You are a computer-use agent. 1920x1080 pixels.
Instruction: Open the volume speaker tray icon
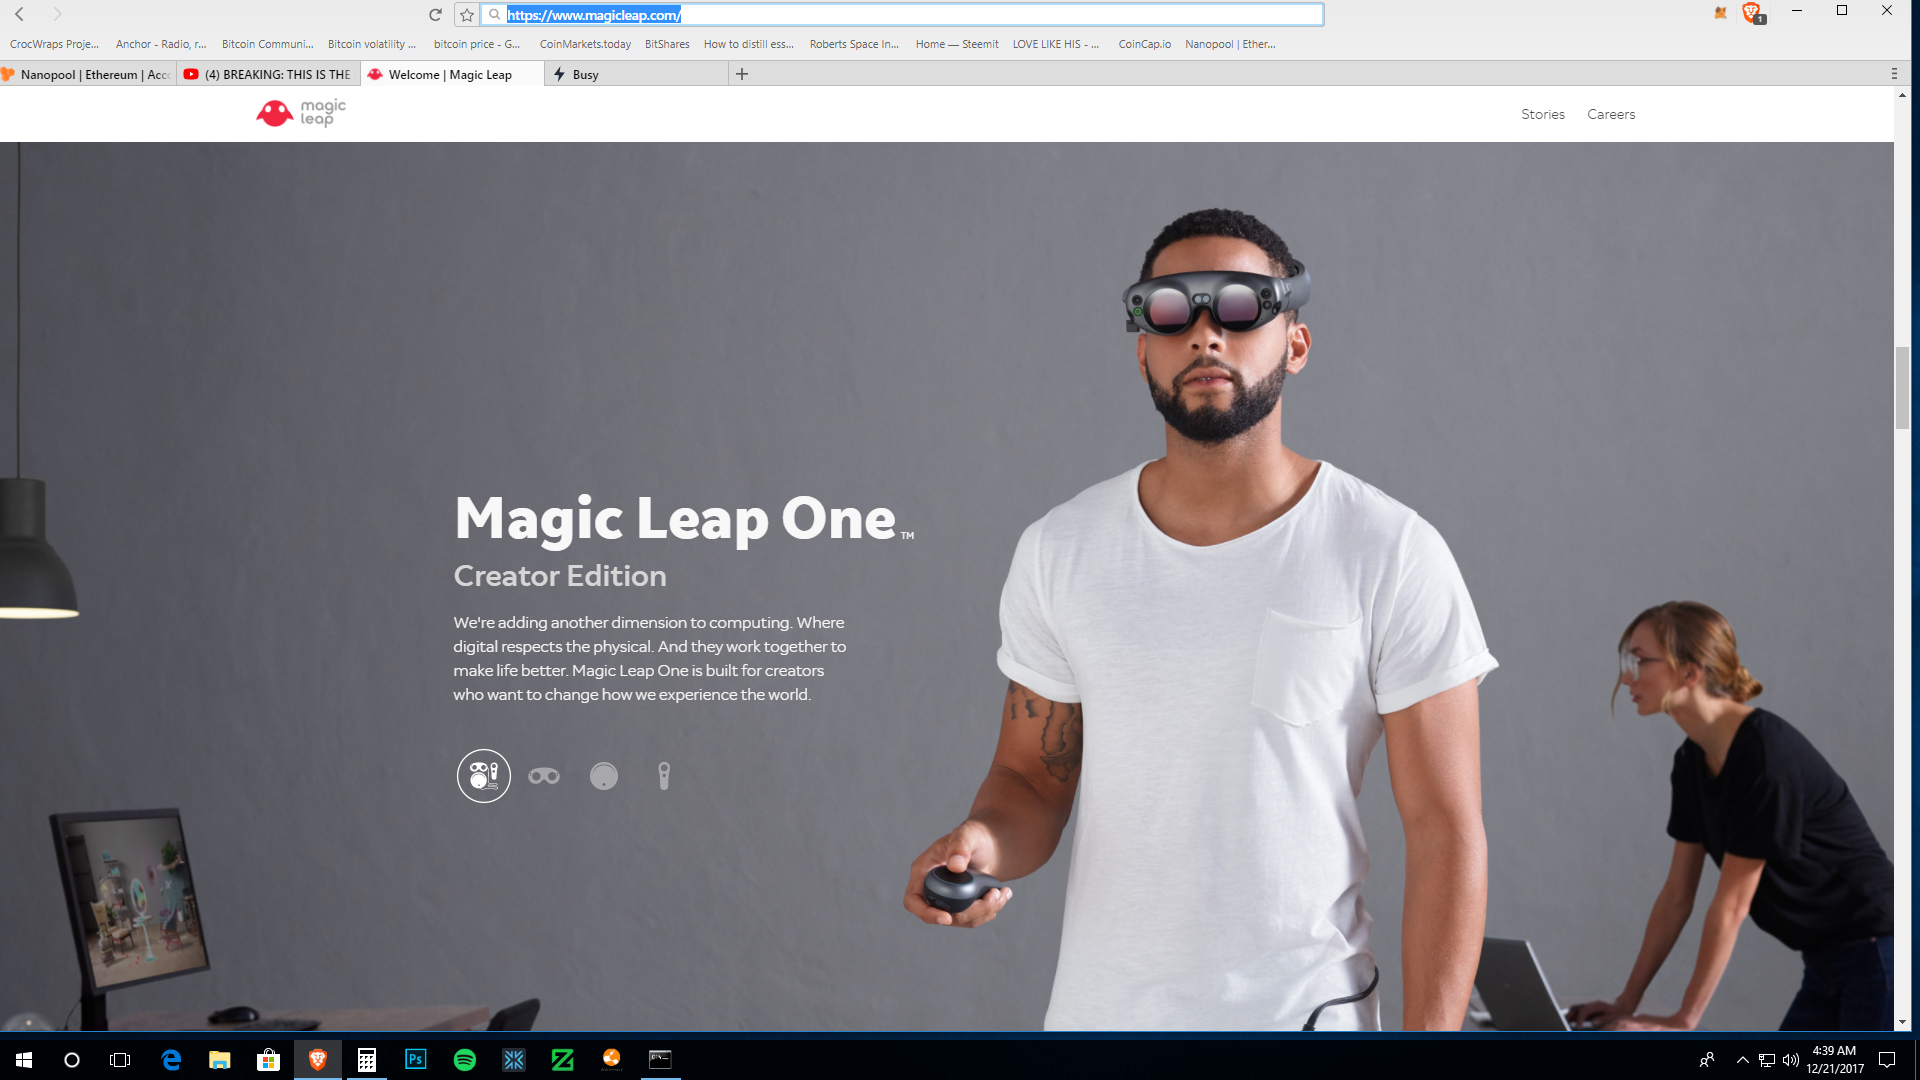point(1790,1060)
